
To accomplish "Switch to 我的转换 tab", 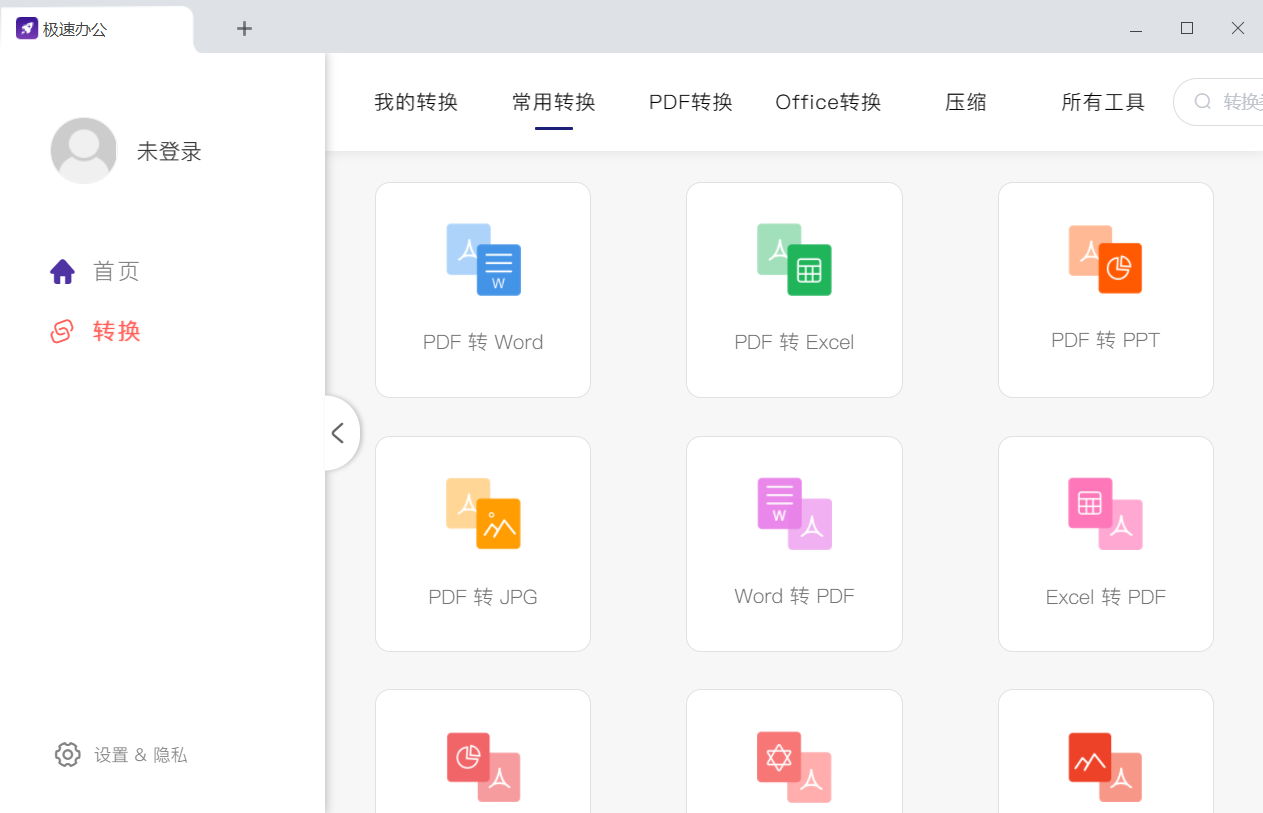I will 416,102.
